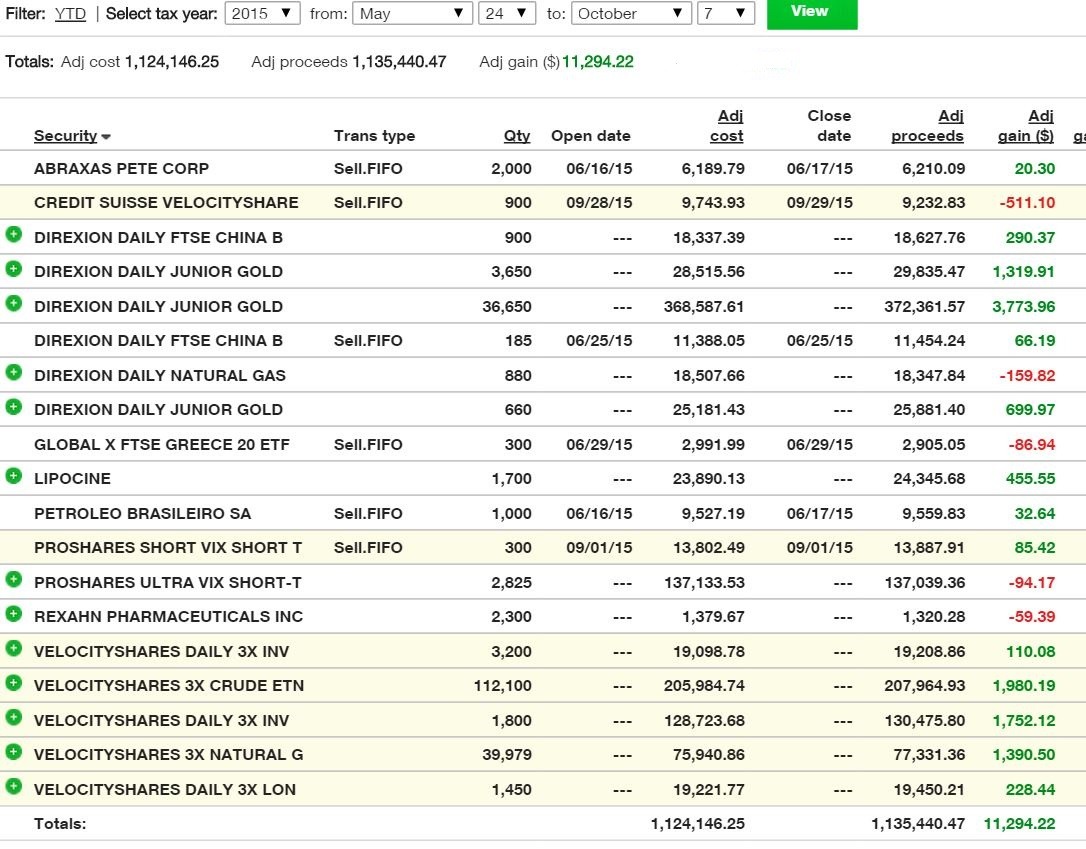Viewport: 1086px width, 849px height.
Task: Expand VELOCITYSHARES DAILY 3X INV 1,800 row
Action: pyautogui.click(x=13, y=717)
